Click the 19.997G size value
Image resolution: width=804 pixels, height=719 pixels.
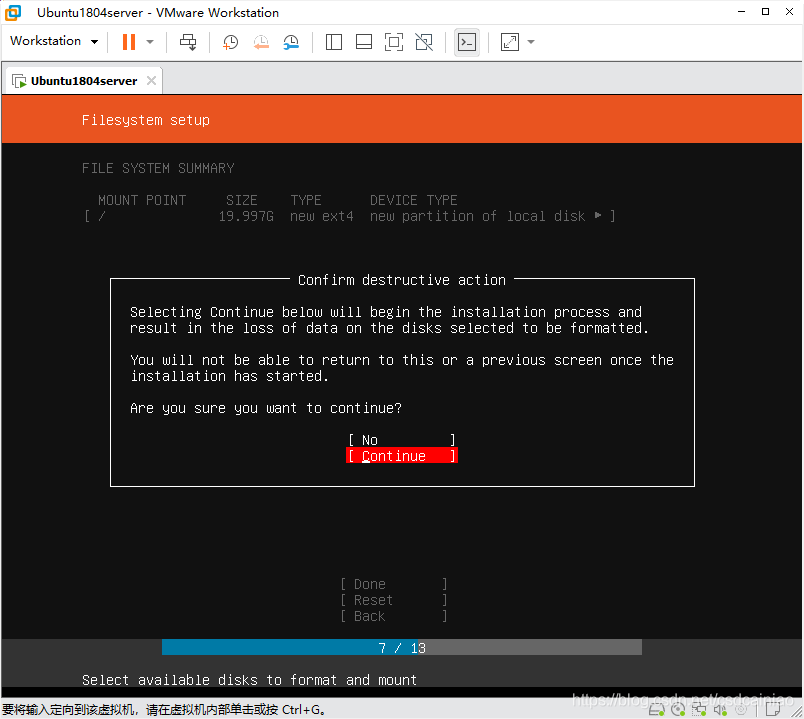click(x=246, y=216)
